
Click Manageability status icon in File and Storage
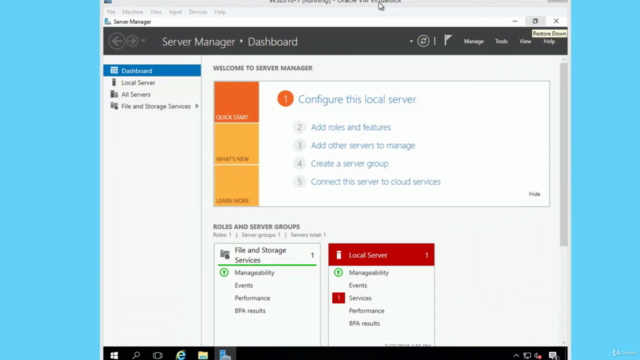(224, 272)
